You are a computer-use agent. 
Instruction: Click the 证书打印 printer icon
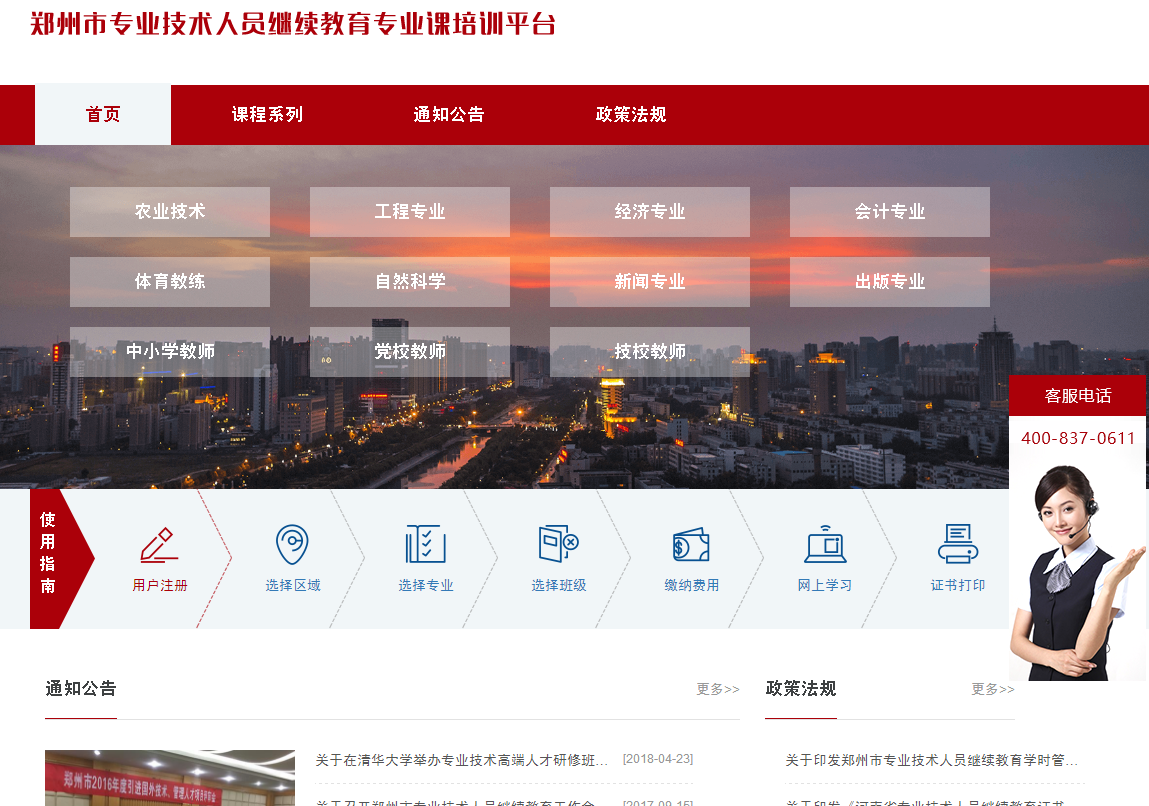point(957,545)
